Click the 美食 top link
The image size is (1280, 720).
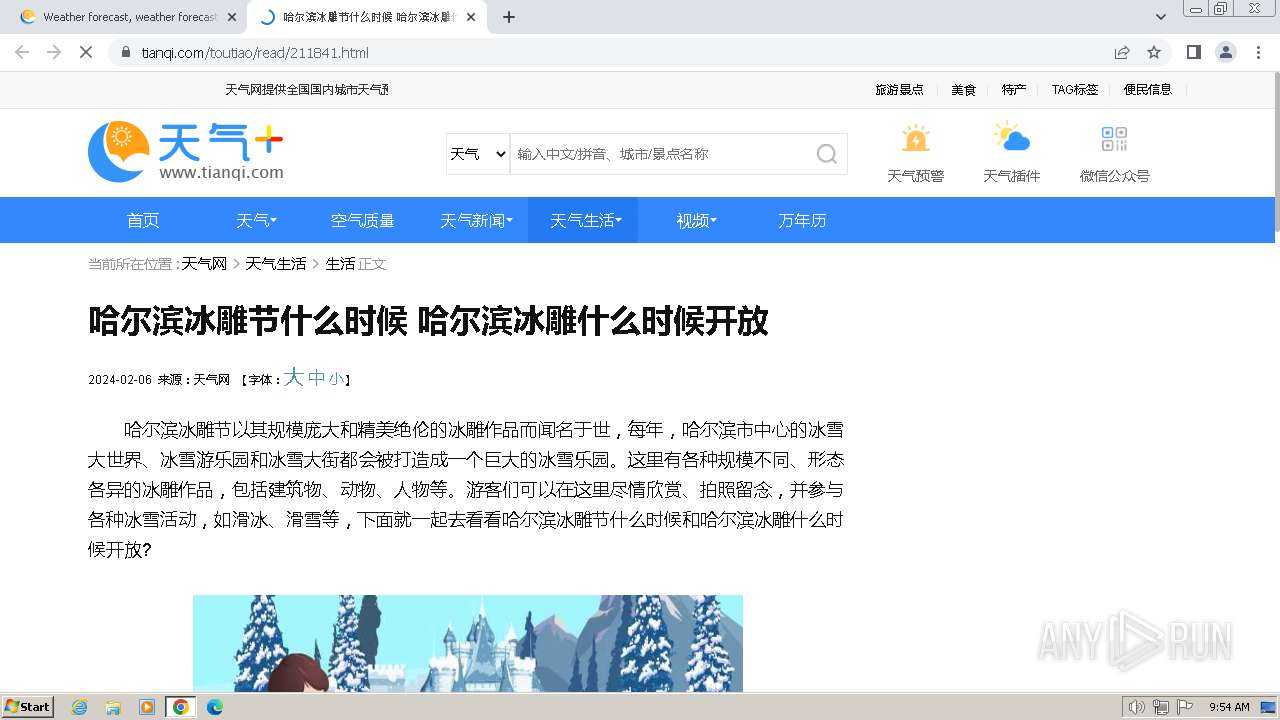tap(963, 89)
